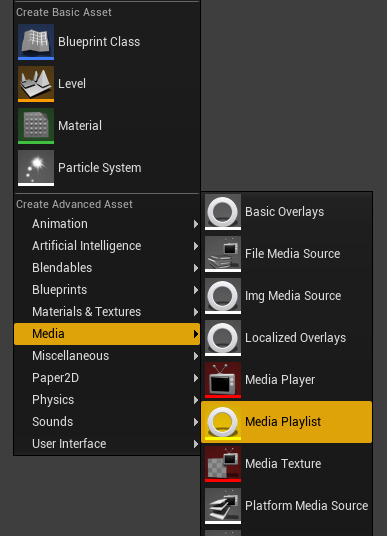This screenshot has height=536, width=387.
Task: Create a new Blueprint Class
Action: coord(107,42)
